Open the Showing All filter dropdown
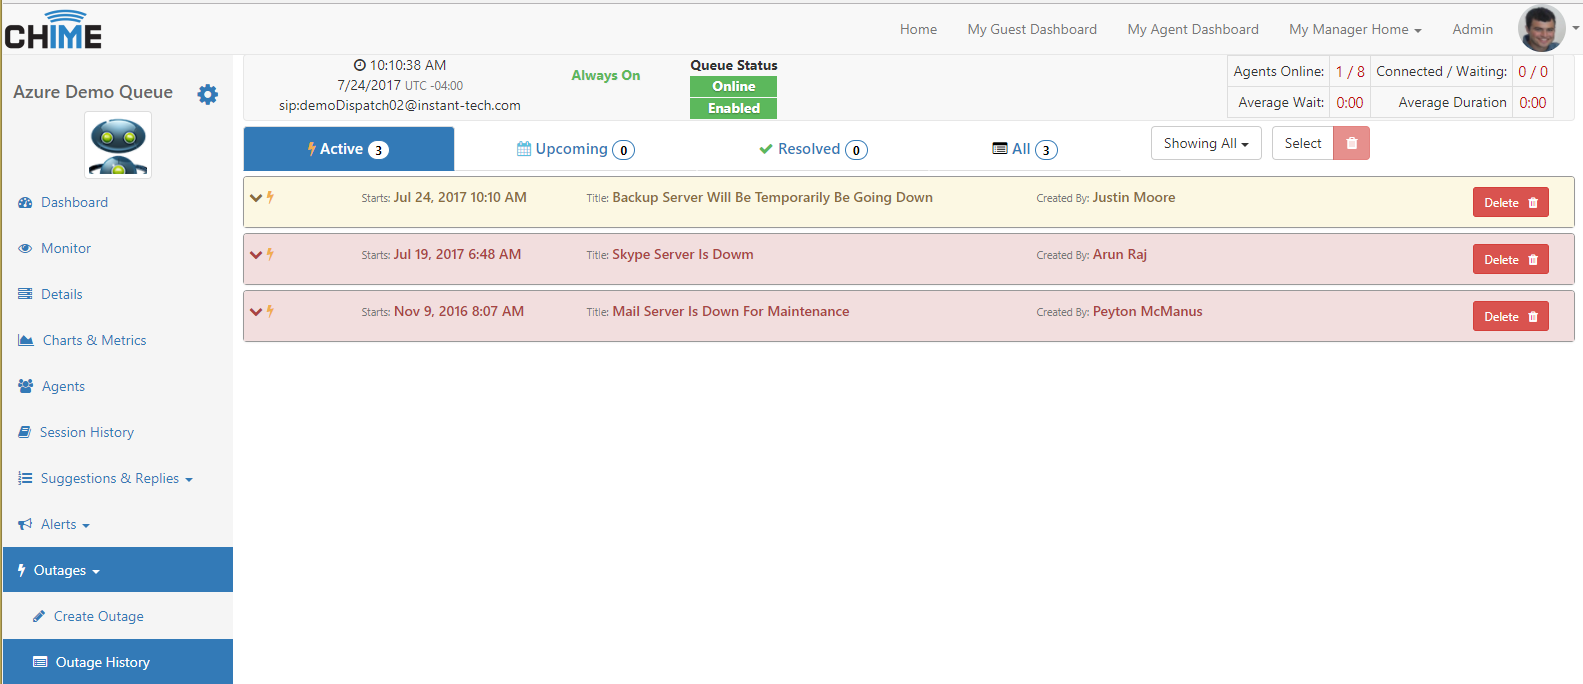1583x684 pixels. (1206, 143)
